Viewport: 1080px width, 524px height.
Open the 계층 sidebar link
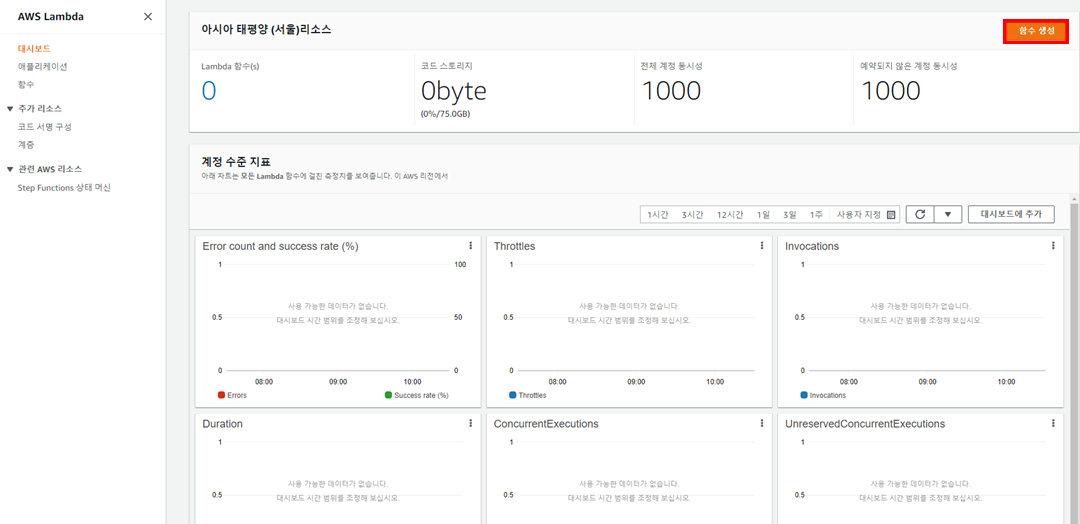pos(25,145)
